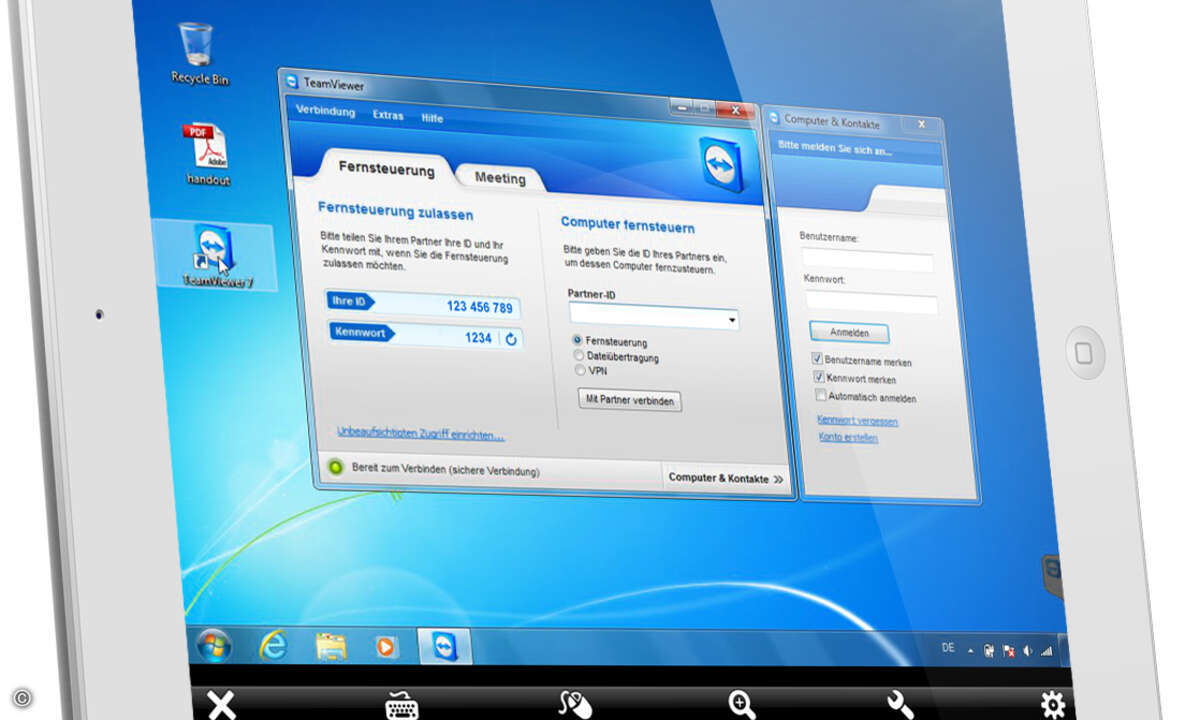Select the VPN radio button
The height and width of the screenshot is (720, 1200).
[579, 370]
